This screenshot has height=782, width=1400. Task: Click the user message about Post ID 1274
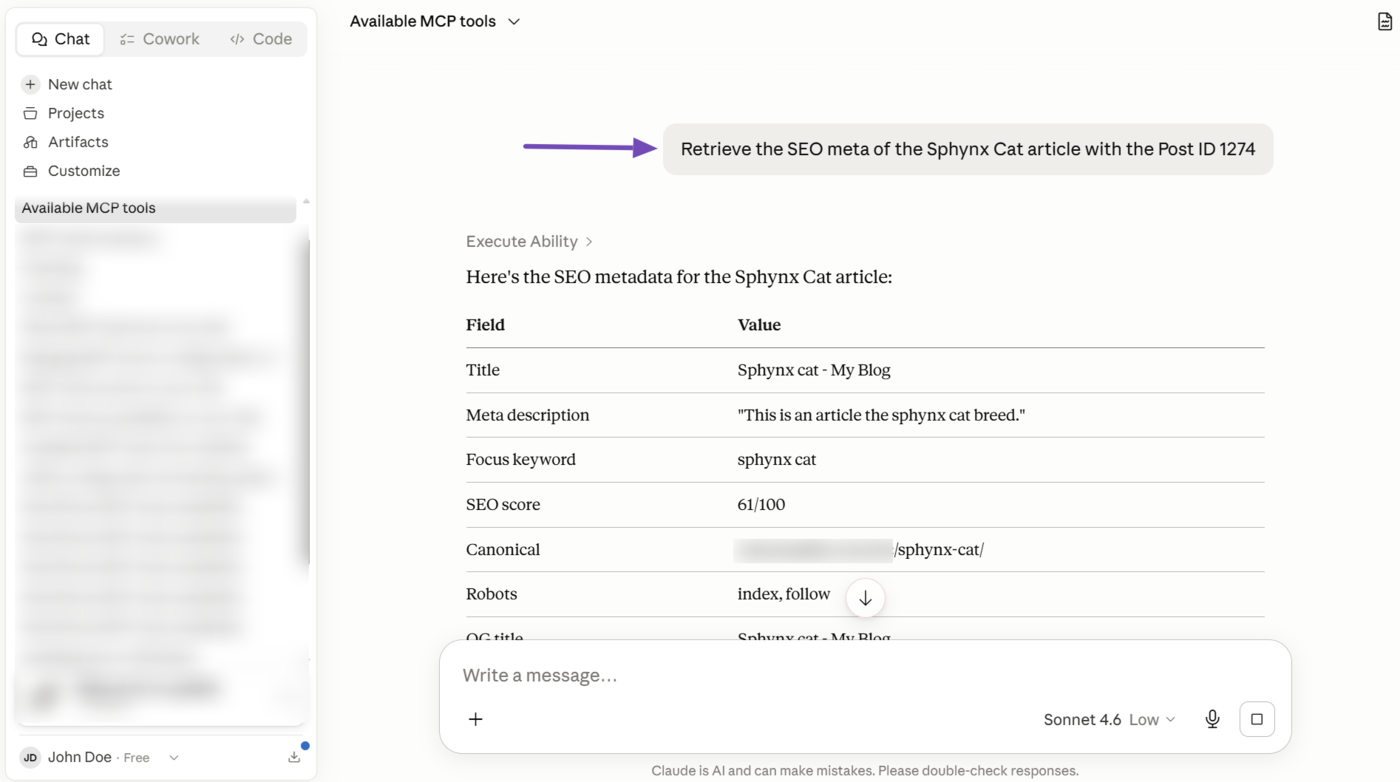tap(968, 149)
